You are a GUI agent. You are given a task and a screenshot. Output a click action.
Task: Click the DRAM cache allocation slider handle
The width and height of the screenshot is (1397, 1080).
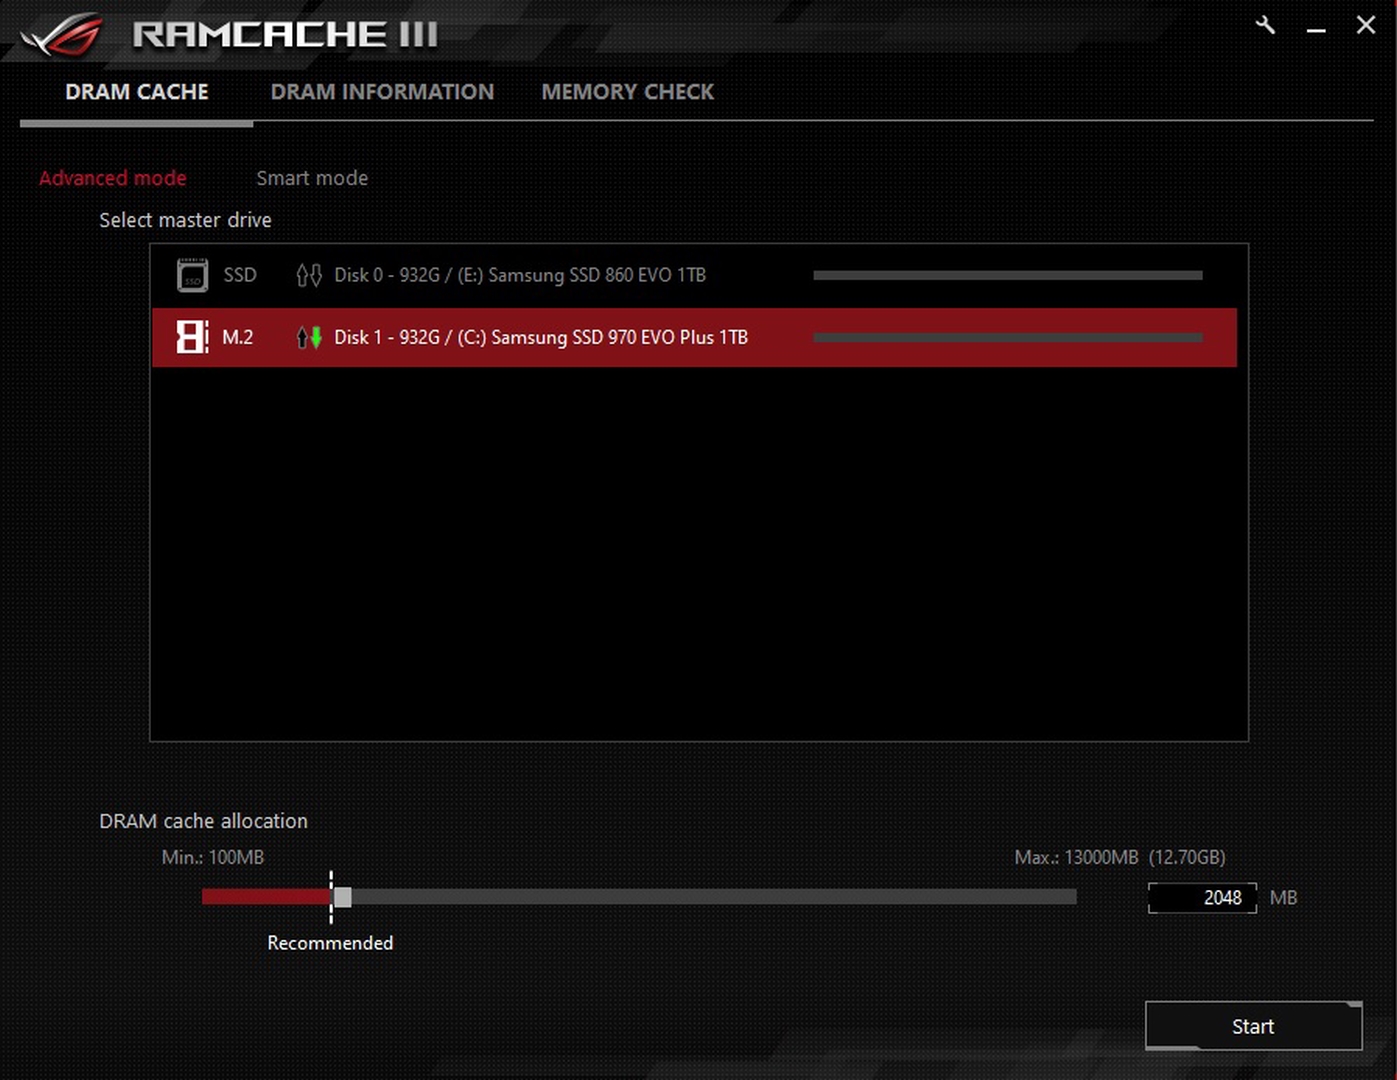342,897
